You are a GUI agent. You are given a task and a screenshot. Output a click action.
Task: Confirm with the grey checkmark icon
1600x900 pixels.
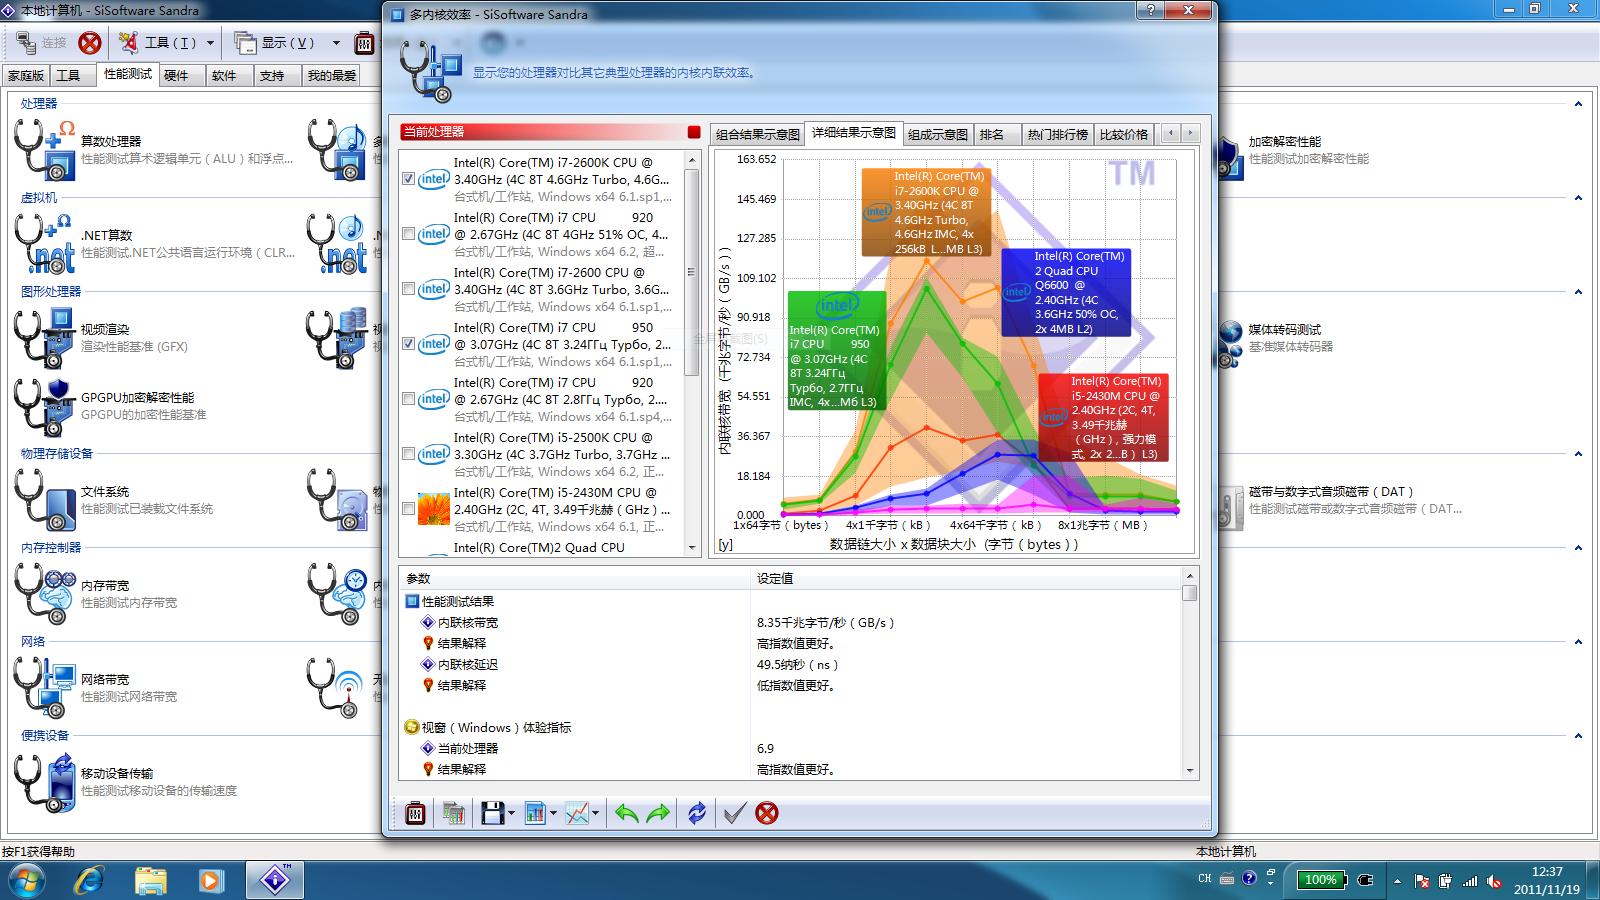pyautogui.click(x=734, y=813)
